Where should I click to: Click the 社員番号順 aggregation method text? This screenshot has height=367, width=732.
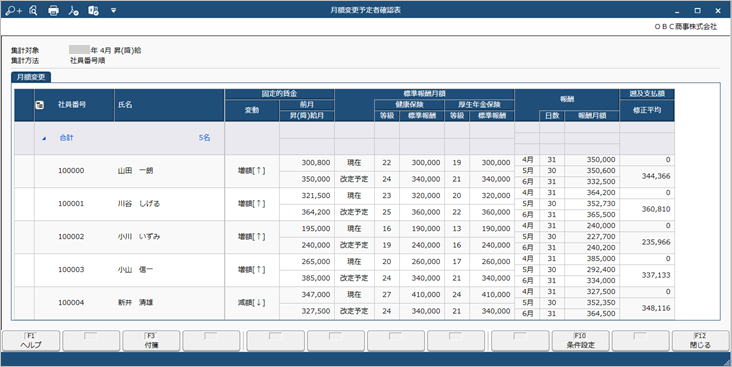(x=87, y=61)
